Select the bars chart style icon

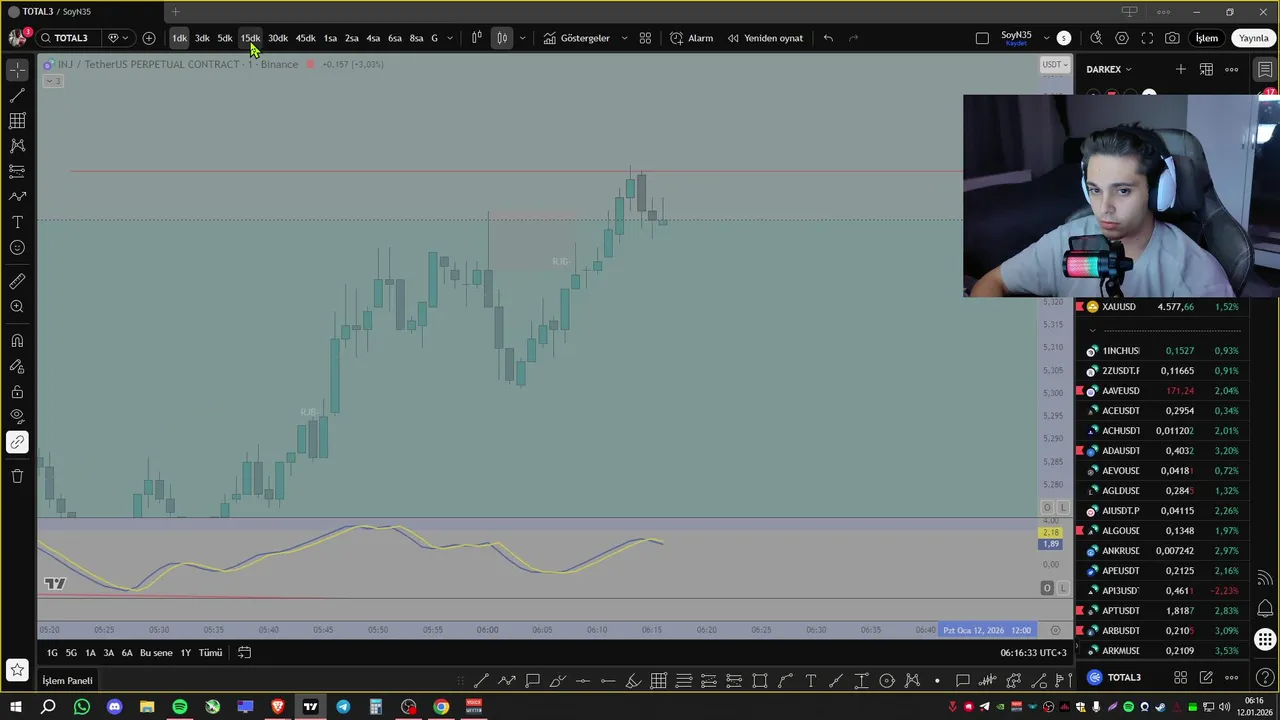(x=477, y=38)
